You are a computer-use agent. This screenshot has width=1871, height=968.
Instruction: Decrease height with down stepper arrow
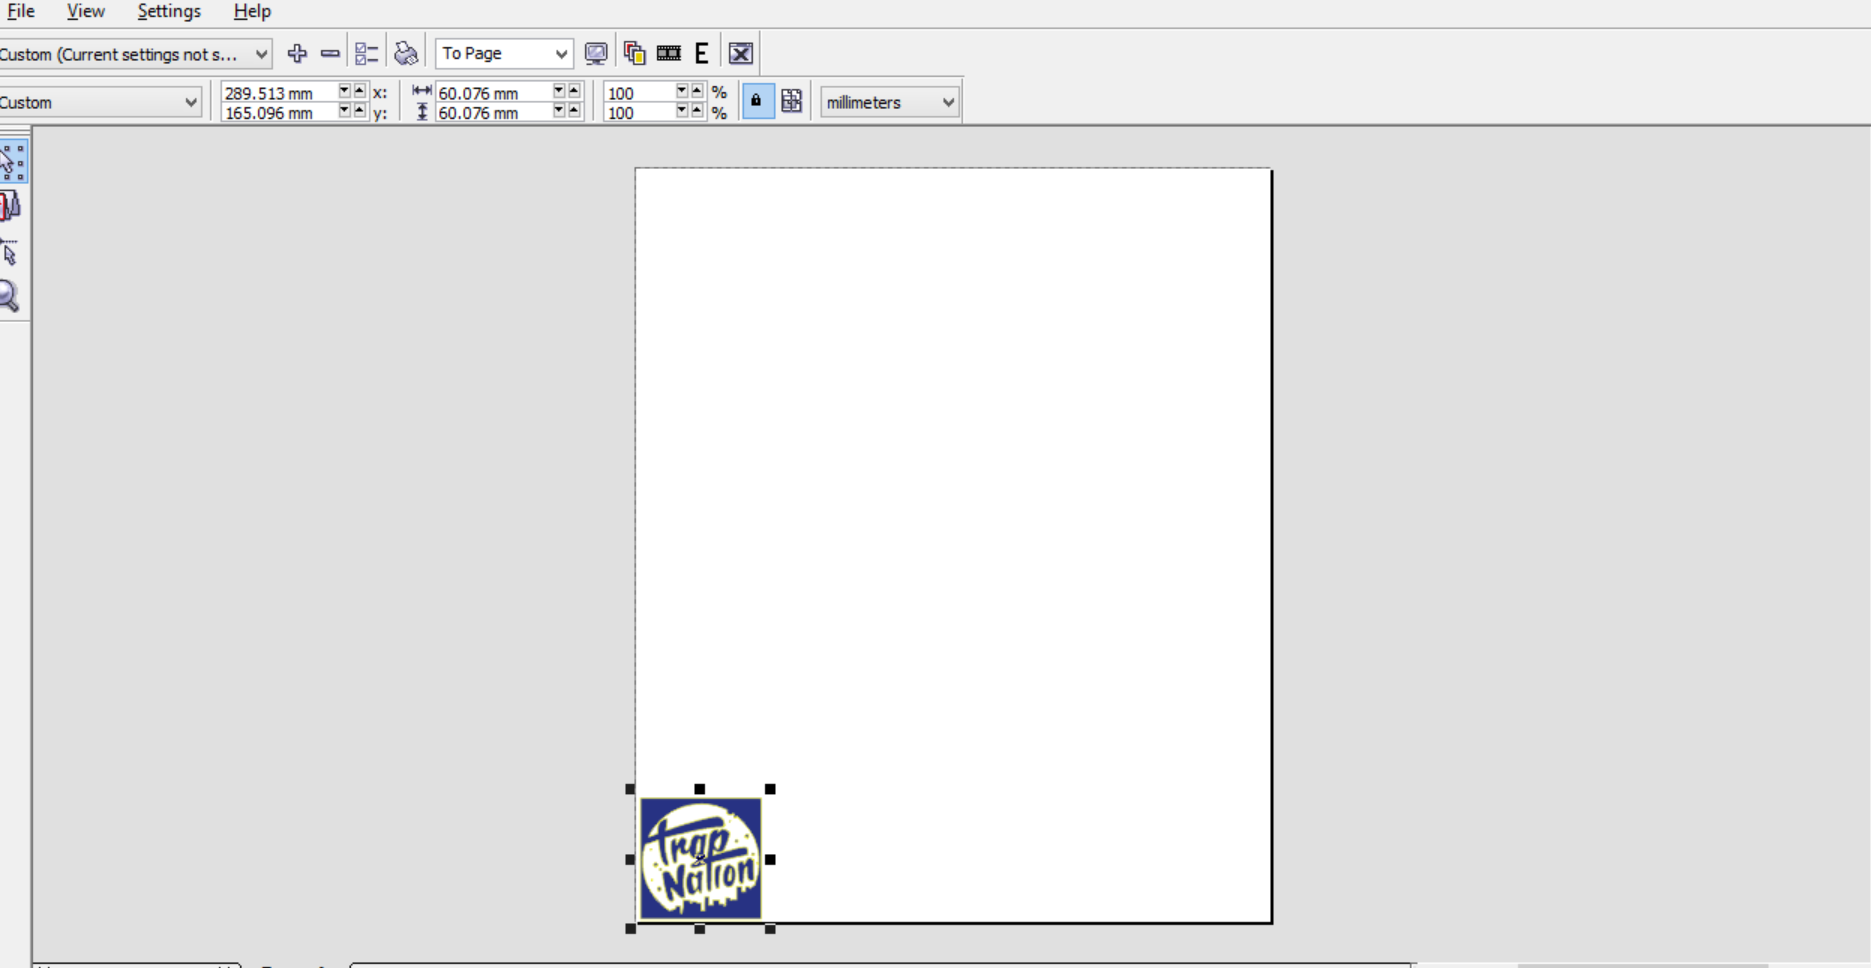point(559,111)
